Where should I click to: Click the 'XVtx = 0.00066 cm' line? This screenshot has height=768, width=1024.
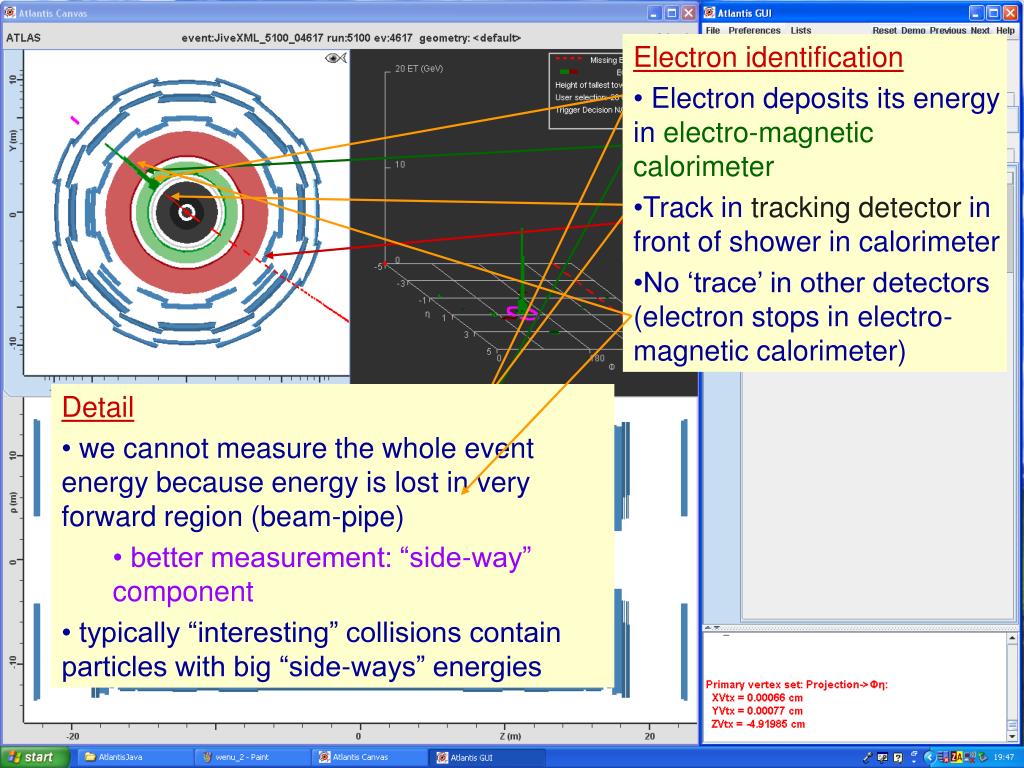[x=757, y=697]
